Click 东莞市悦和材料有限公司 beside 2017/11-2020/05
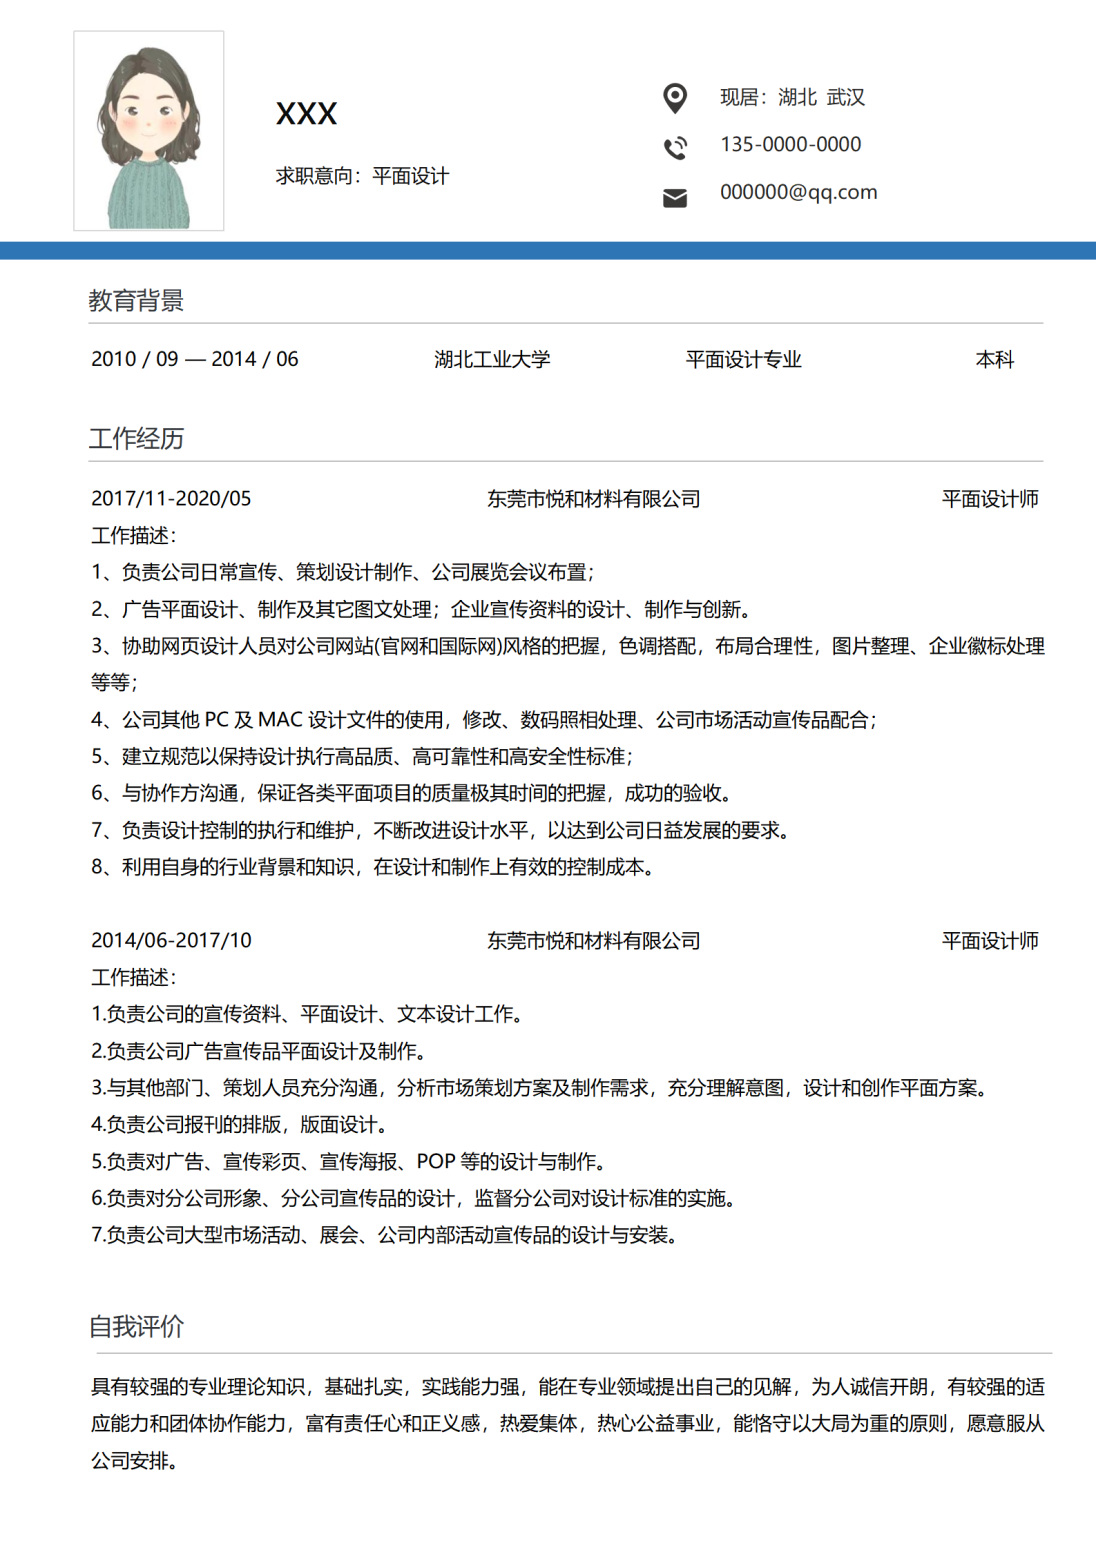Screen dimensions: 1096x1550 [593, 498]
